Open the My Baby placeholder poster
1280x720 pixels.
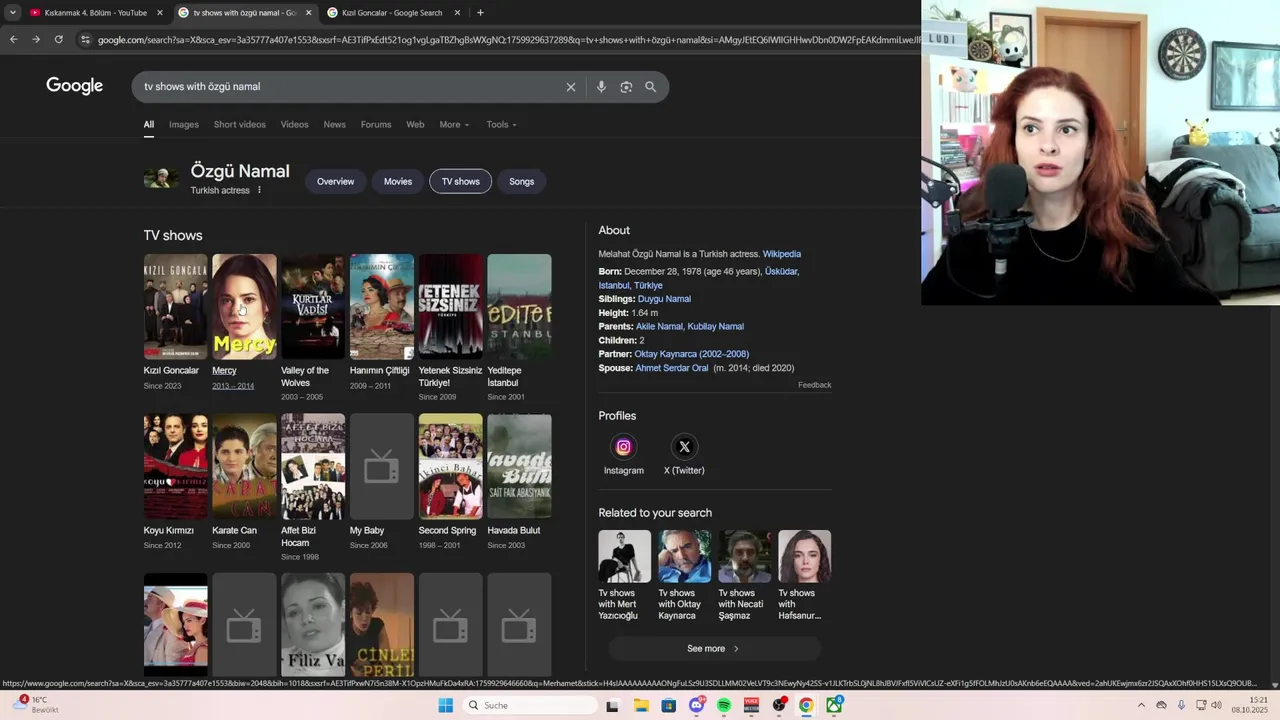coord(381,466)
